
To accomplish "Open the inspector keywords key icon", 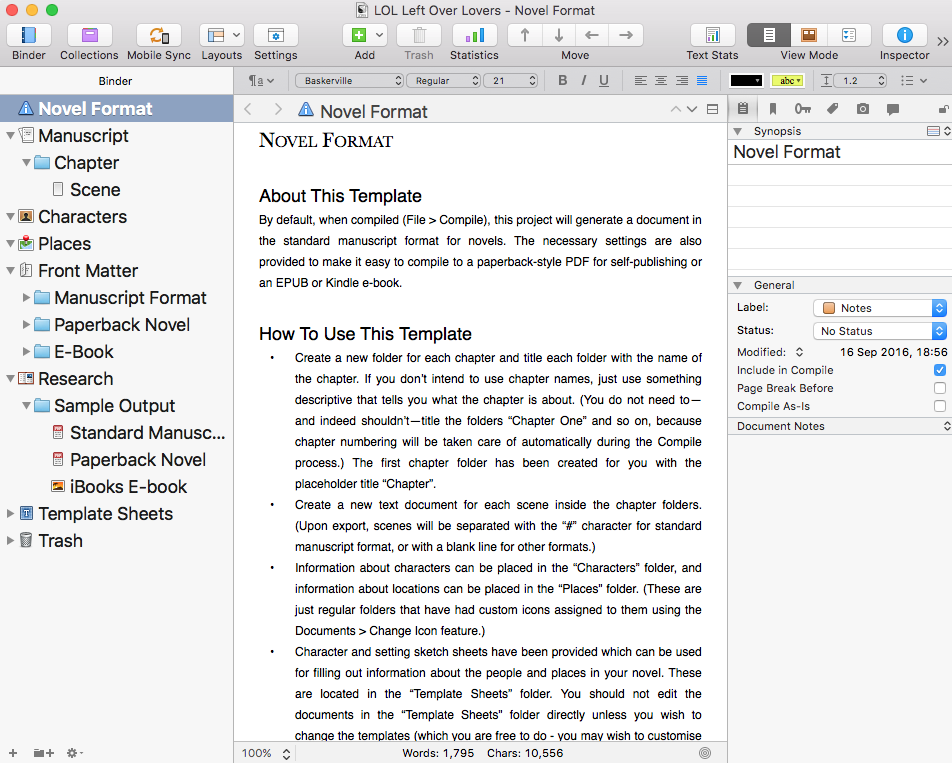I will pos(803,109).
